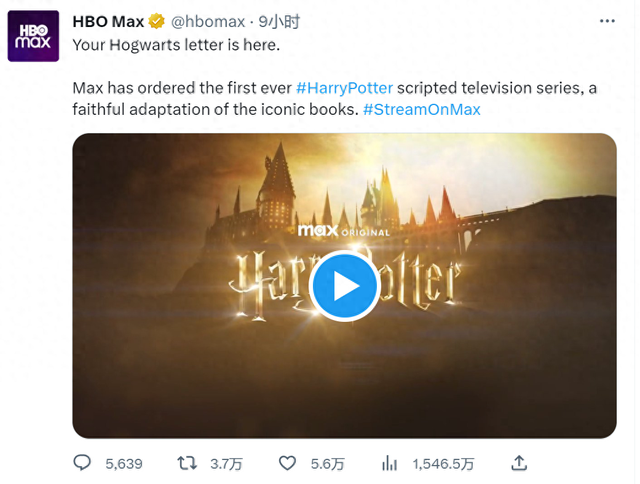Image resolution: width=640 pixels, height=484 pixels.
Task: Open the three-dot more options menu
Action: (607, 21)
